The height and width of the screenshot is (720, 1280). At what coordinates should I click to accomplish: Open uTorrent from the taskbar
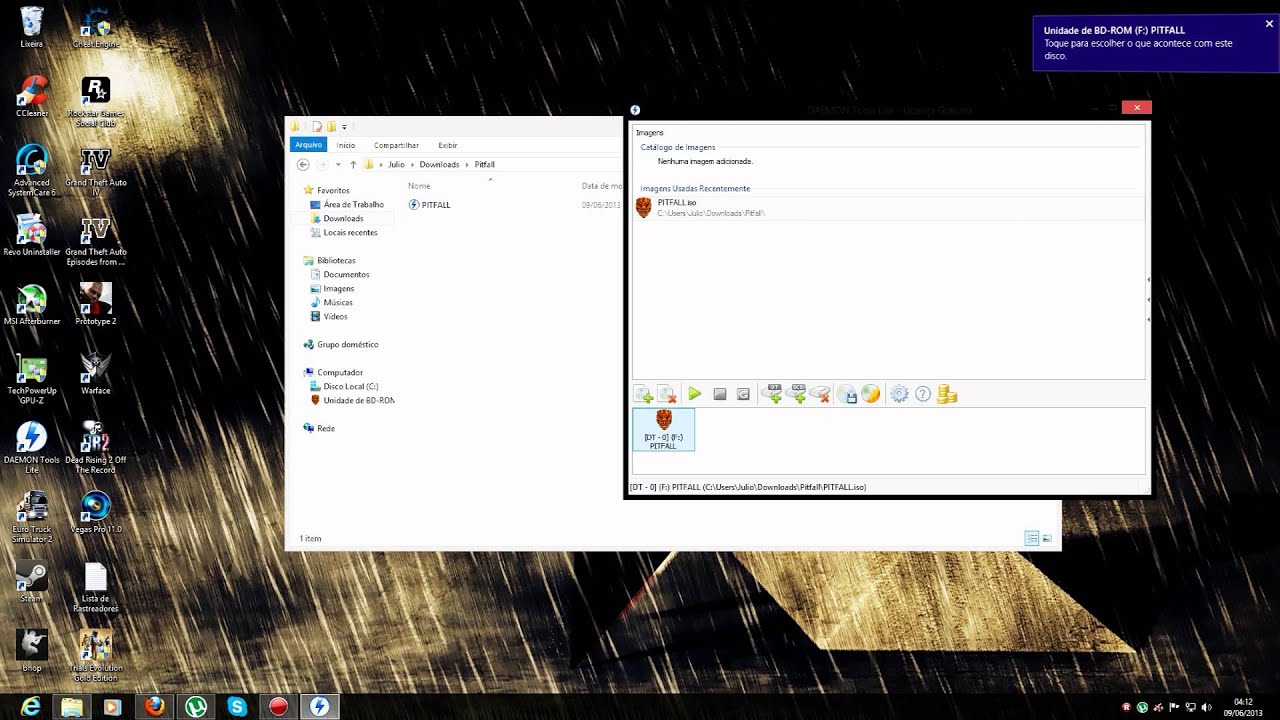point(195,707)
